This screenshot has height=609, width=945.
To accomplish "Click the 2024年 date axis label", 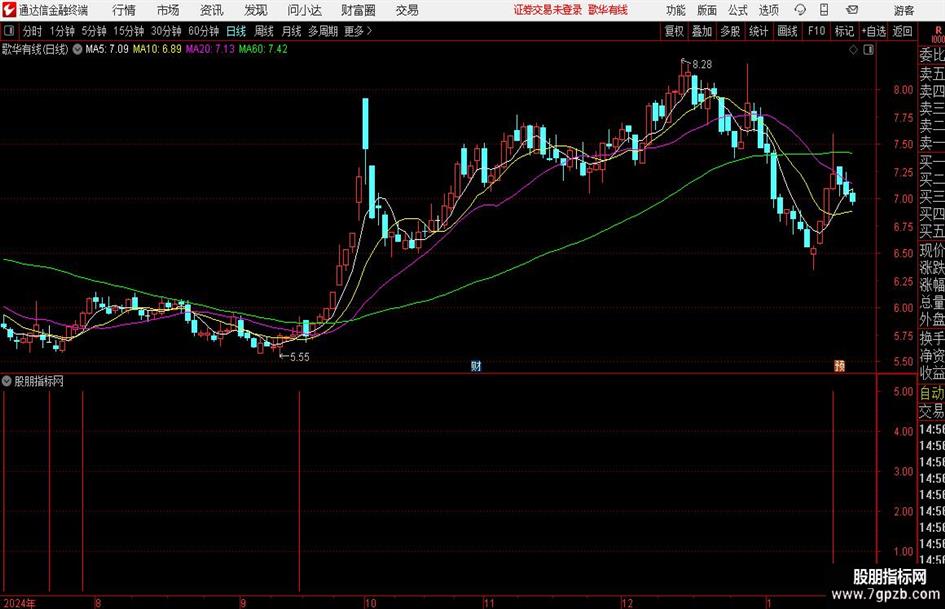I will pyautogui.click(x=20, y=603).
